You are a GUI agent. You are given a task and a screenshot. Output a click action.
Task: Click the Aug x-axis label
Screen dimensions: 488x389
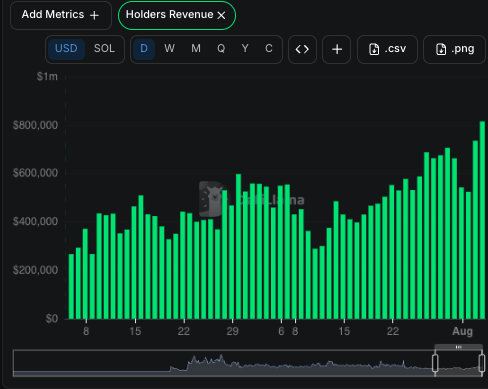pyautogui.click(x=462, y=331)
